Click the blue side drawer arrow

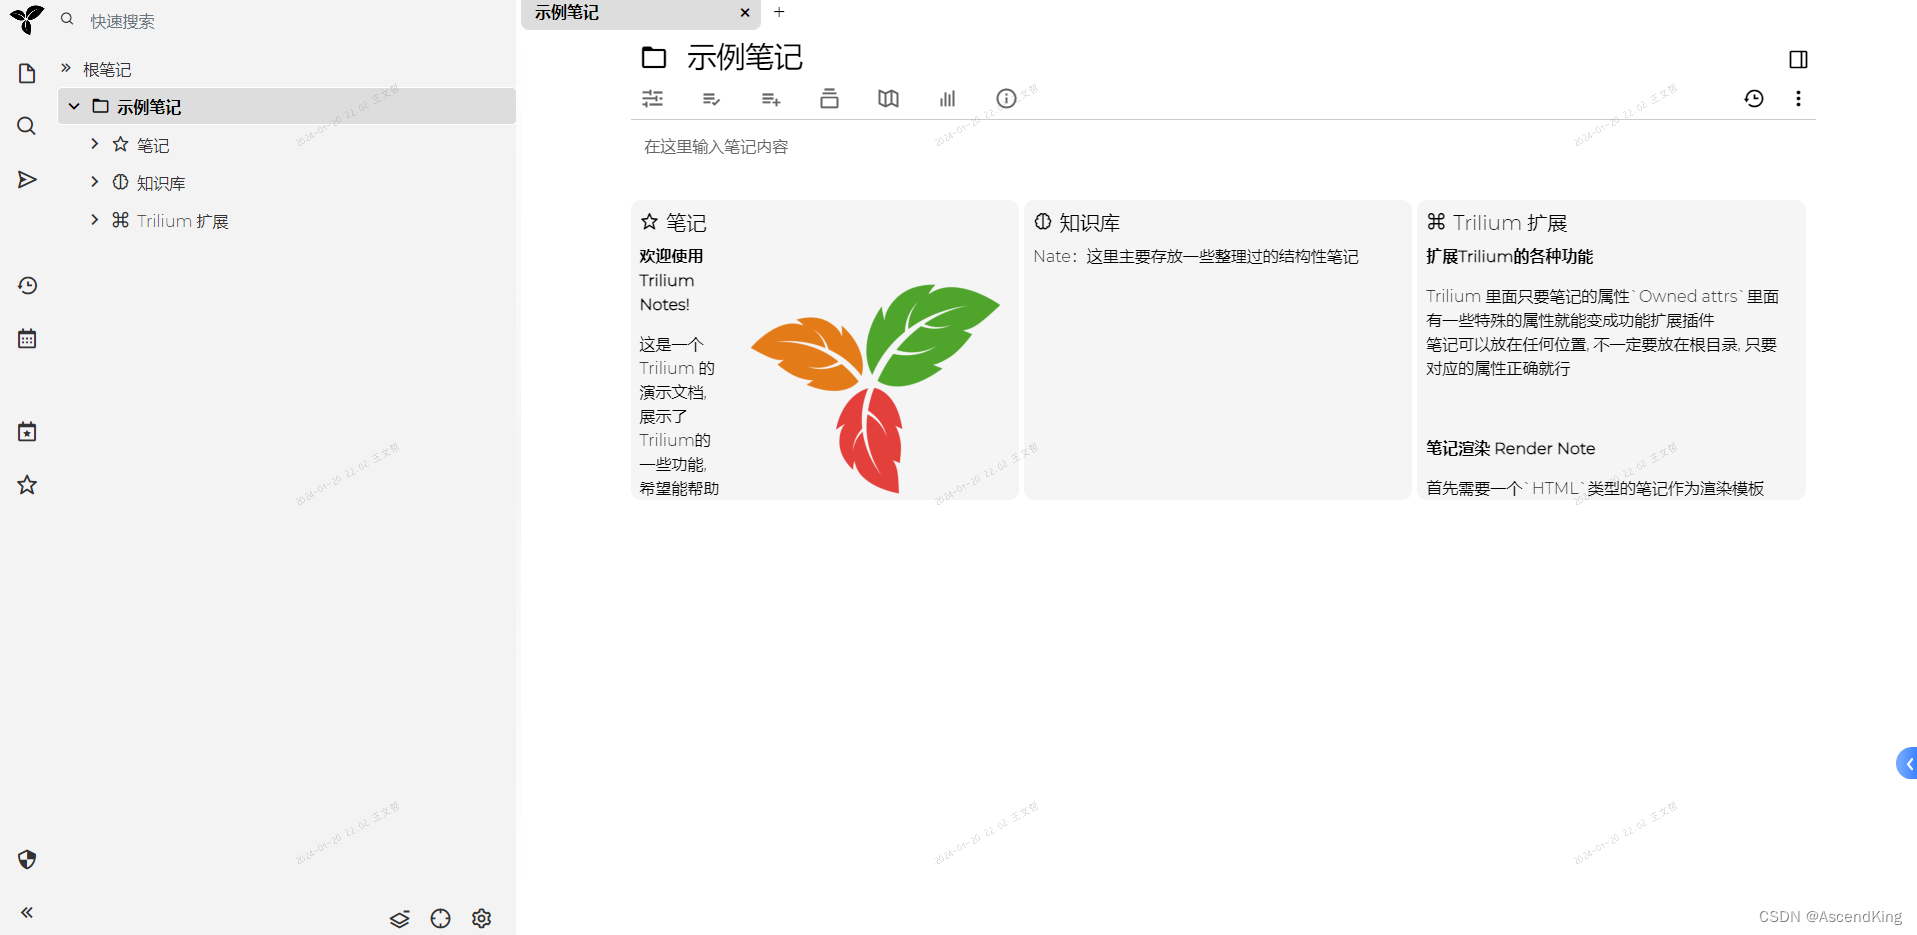1907,764
